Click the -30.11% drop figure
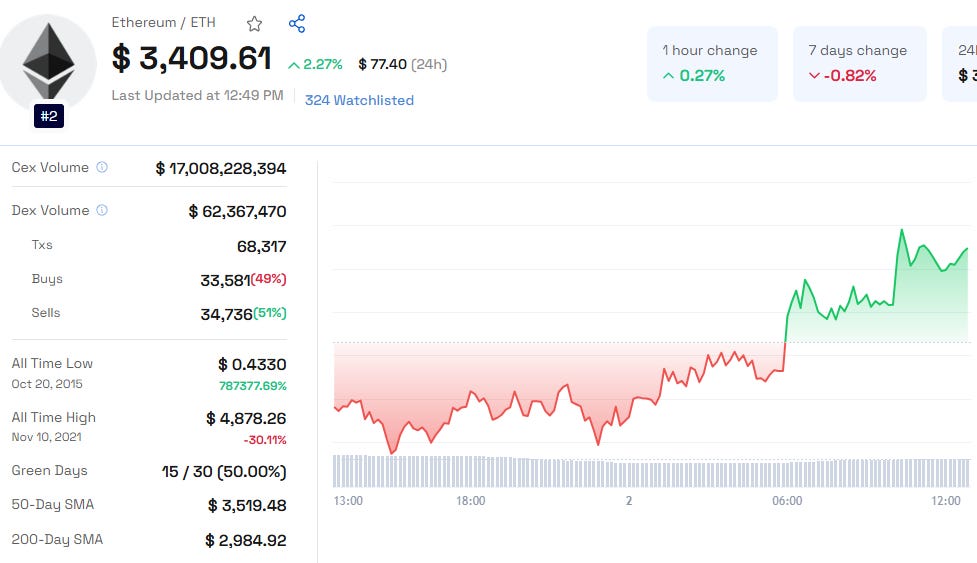The image size is (977, 563). (x=265, y=440)
